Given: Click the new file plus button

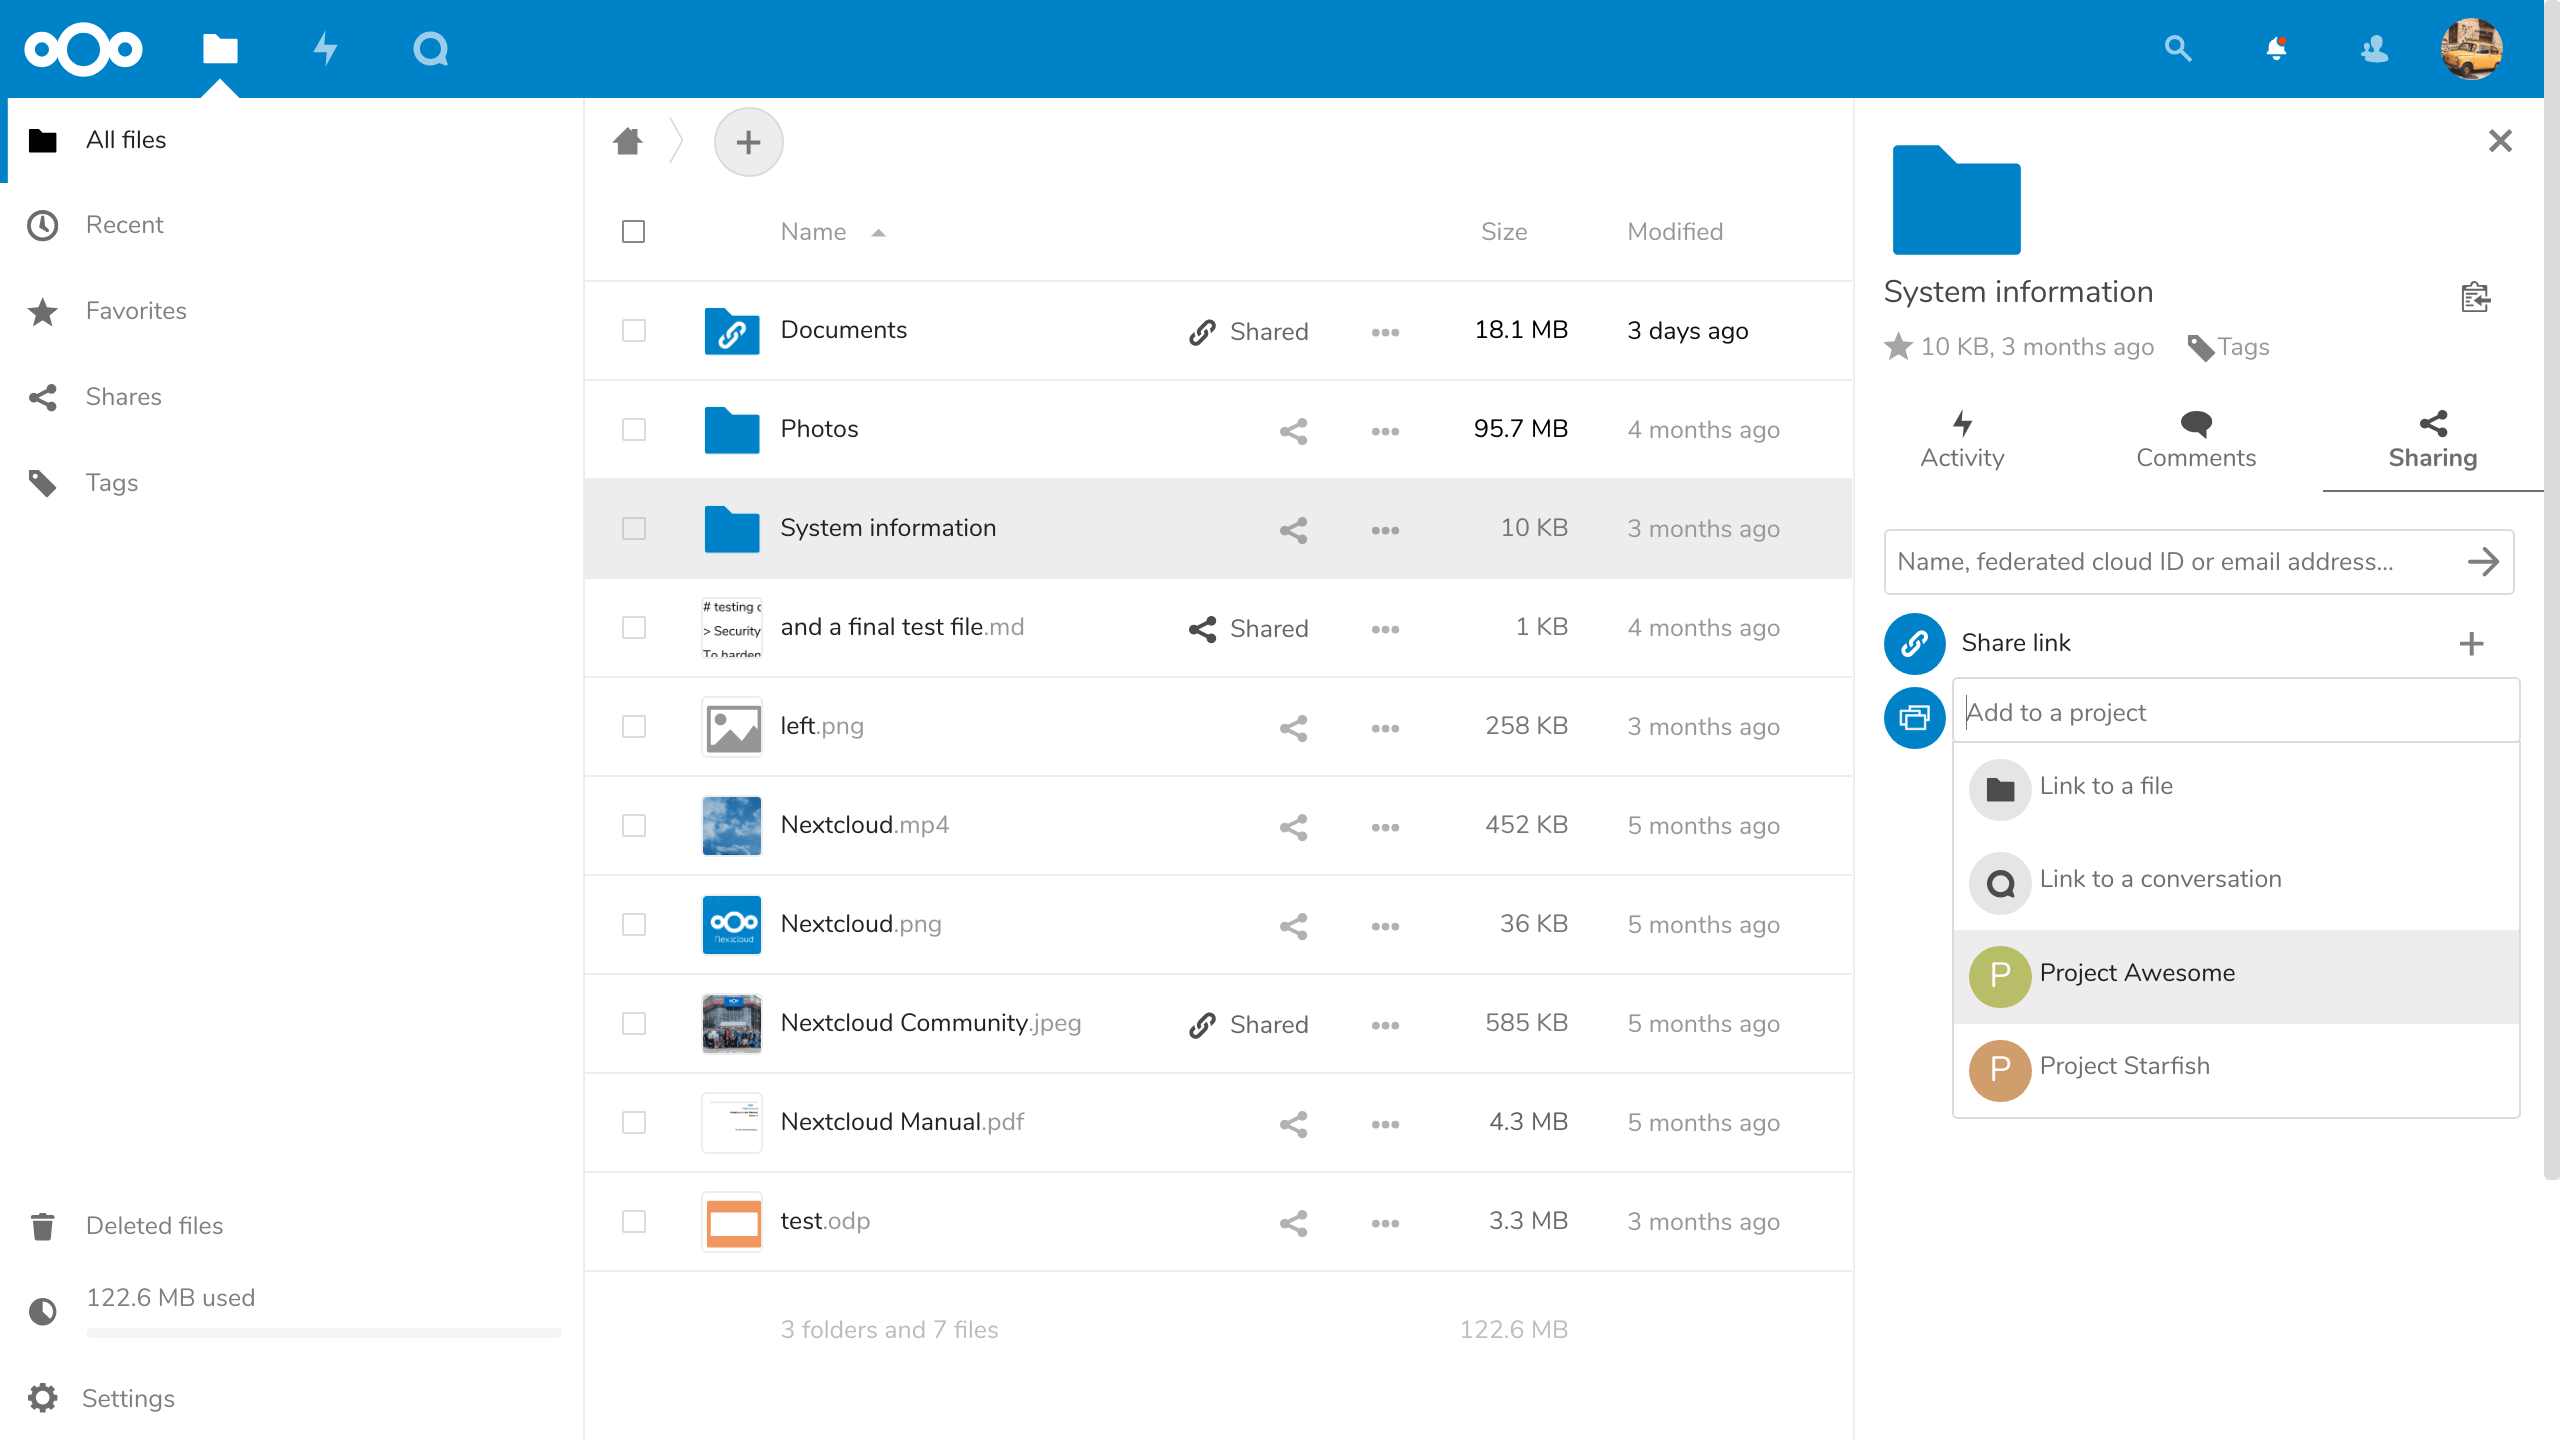Looking at the screenshot, I should (x=748, y=142).
